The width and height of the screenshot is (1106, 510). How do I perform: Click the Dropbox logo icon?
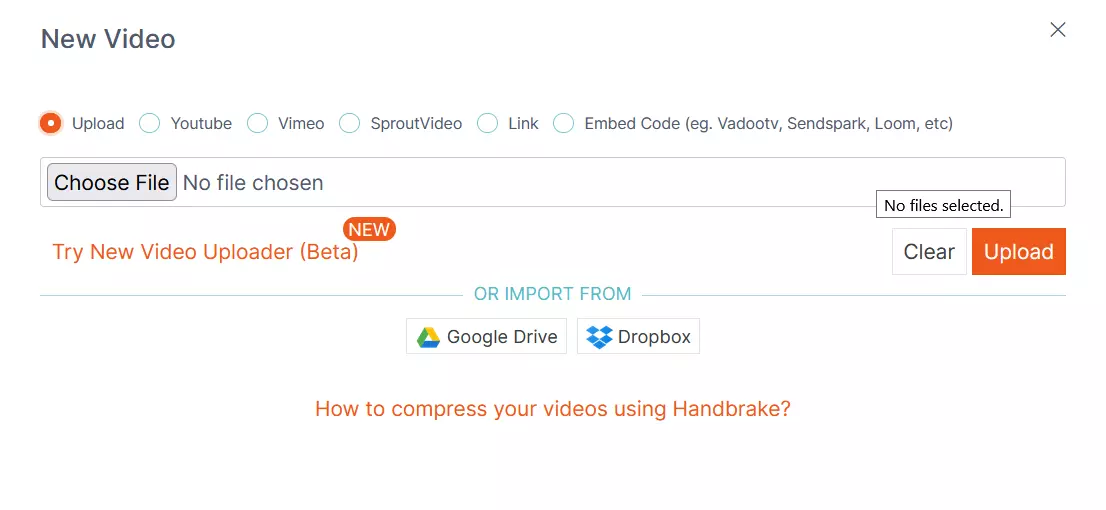pos(599,337)
